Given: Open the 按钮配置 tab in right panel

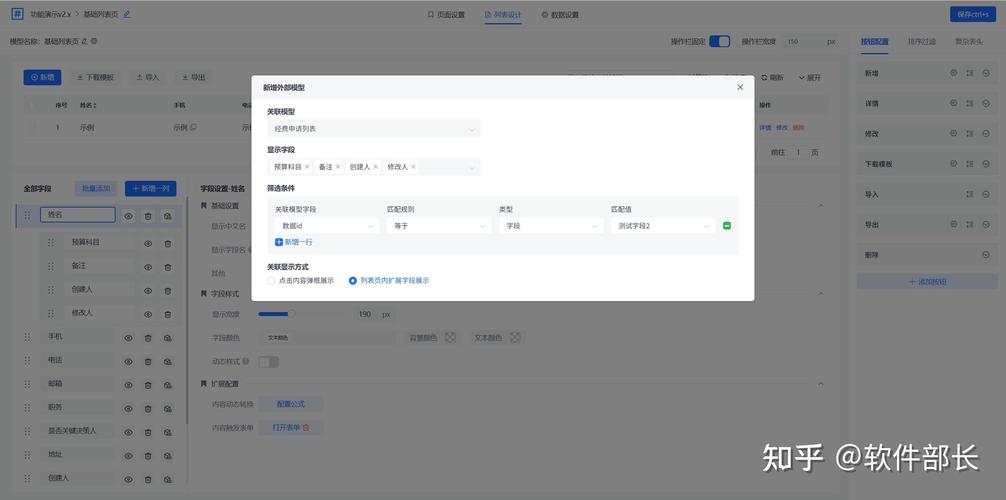Looking at the screenshot, I should (x=874, y=42).
